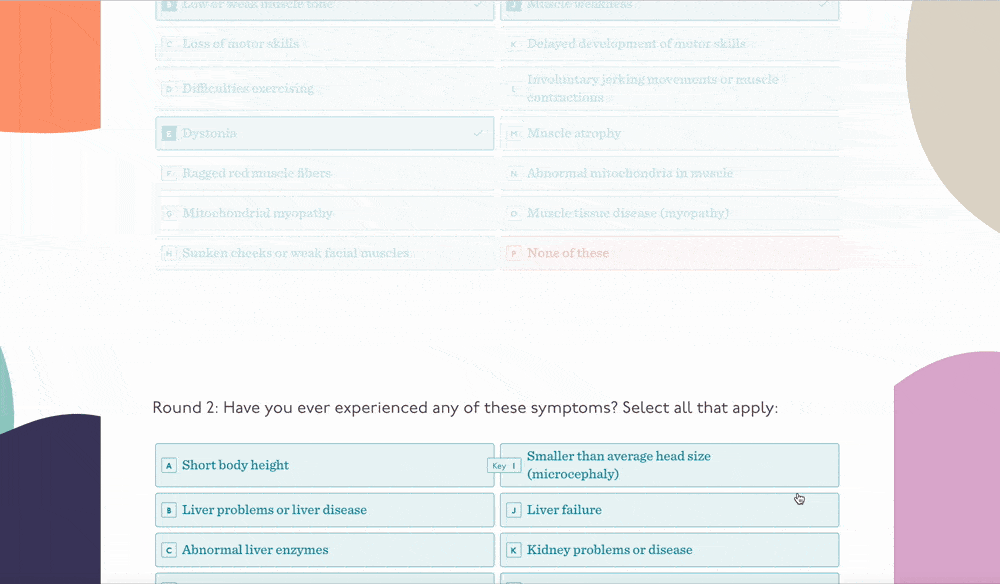Choose Mitochondrial myopathy option
The image size is (1000, 584).
click(324, 213)
